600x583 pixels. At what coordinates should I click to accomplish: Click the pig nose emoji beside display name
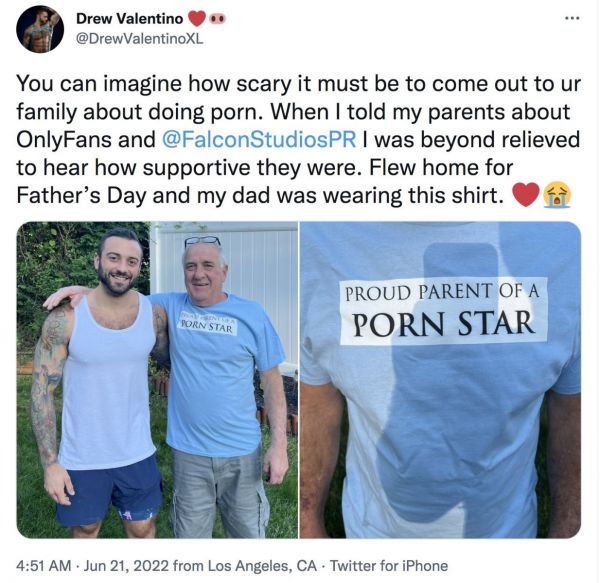click(x=217, y=18)
